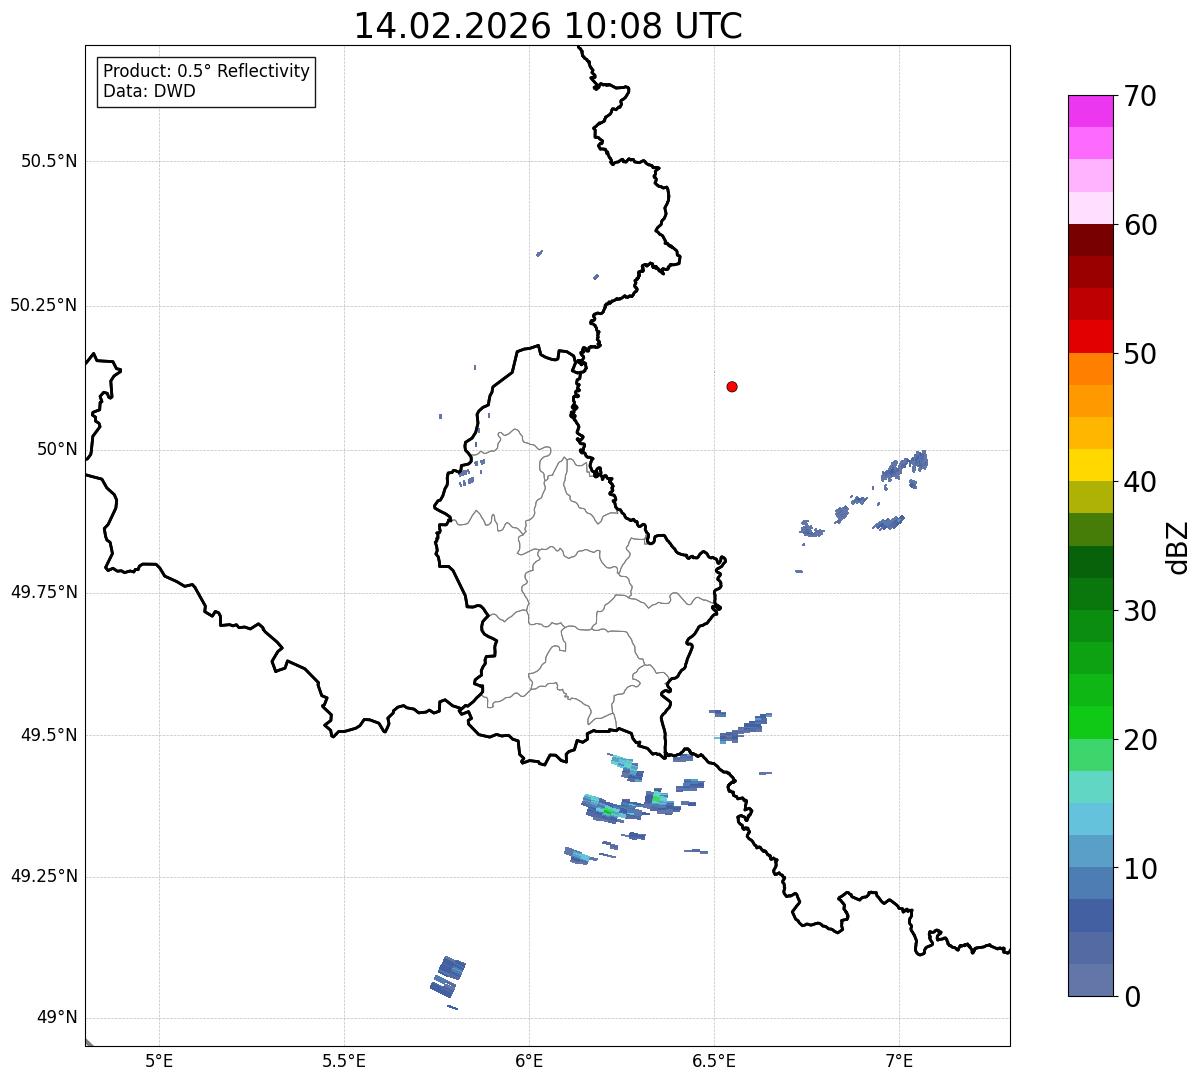Image resolution: width=1202 pixels, height=1081 pixels.
Task: Click the yellow colorbar segment just above 40
Action: point(1090,465)
